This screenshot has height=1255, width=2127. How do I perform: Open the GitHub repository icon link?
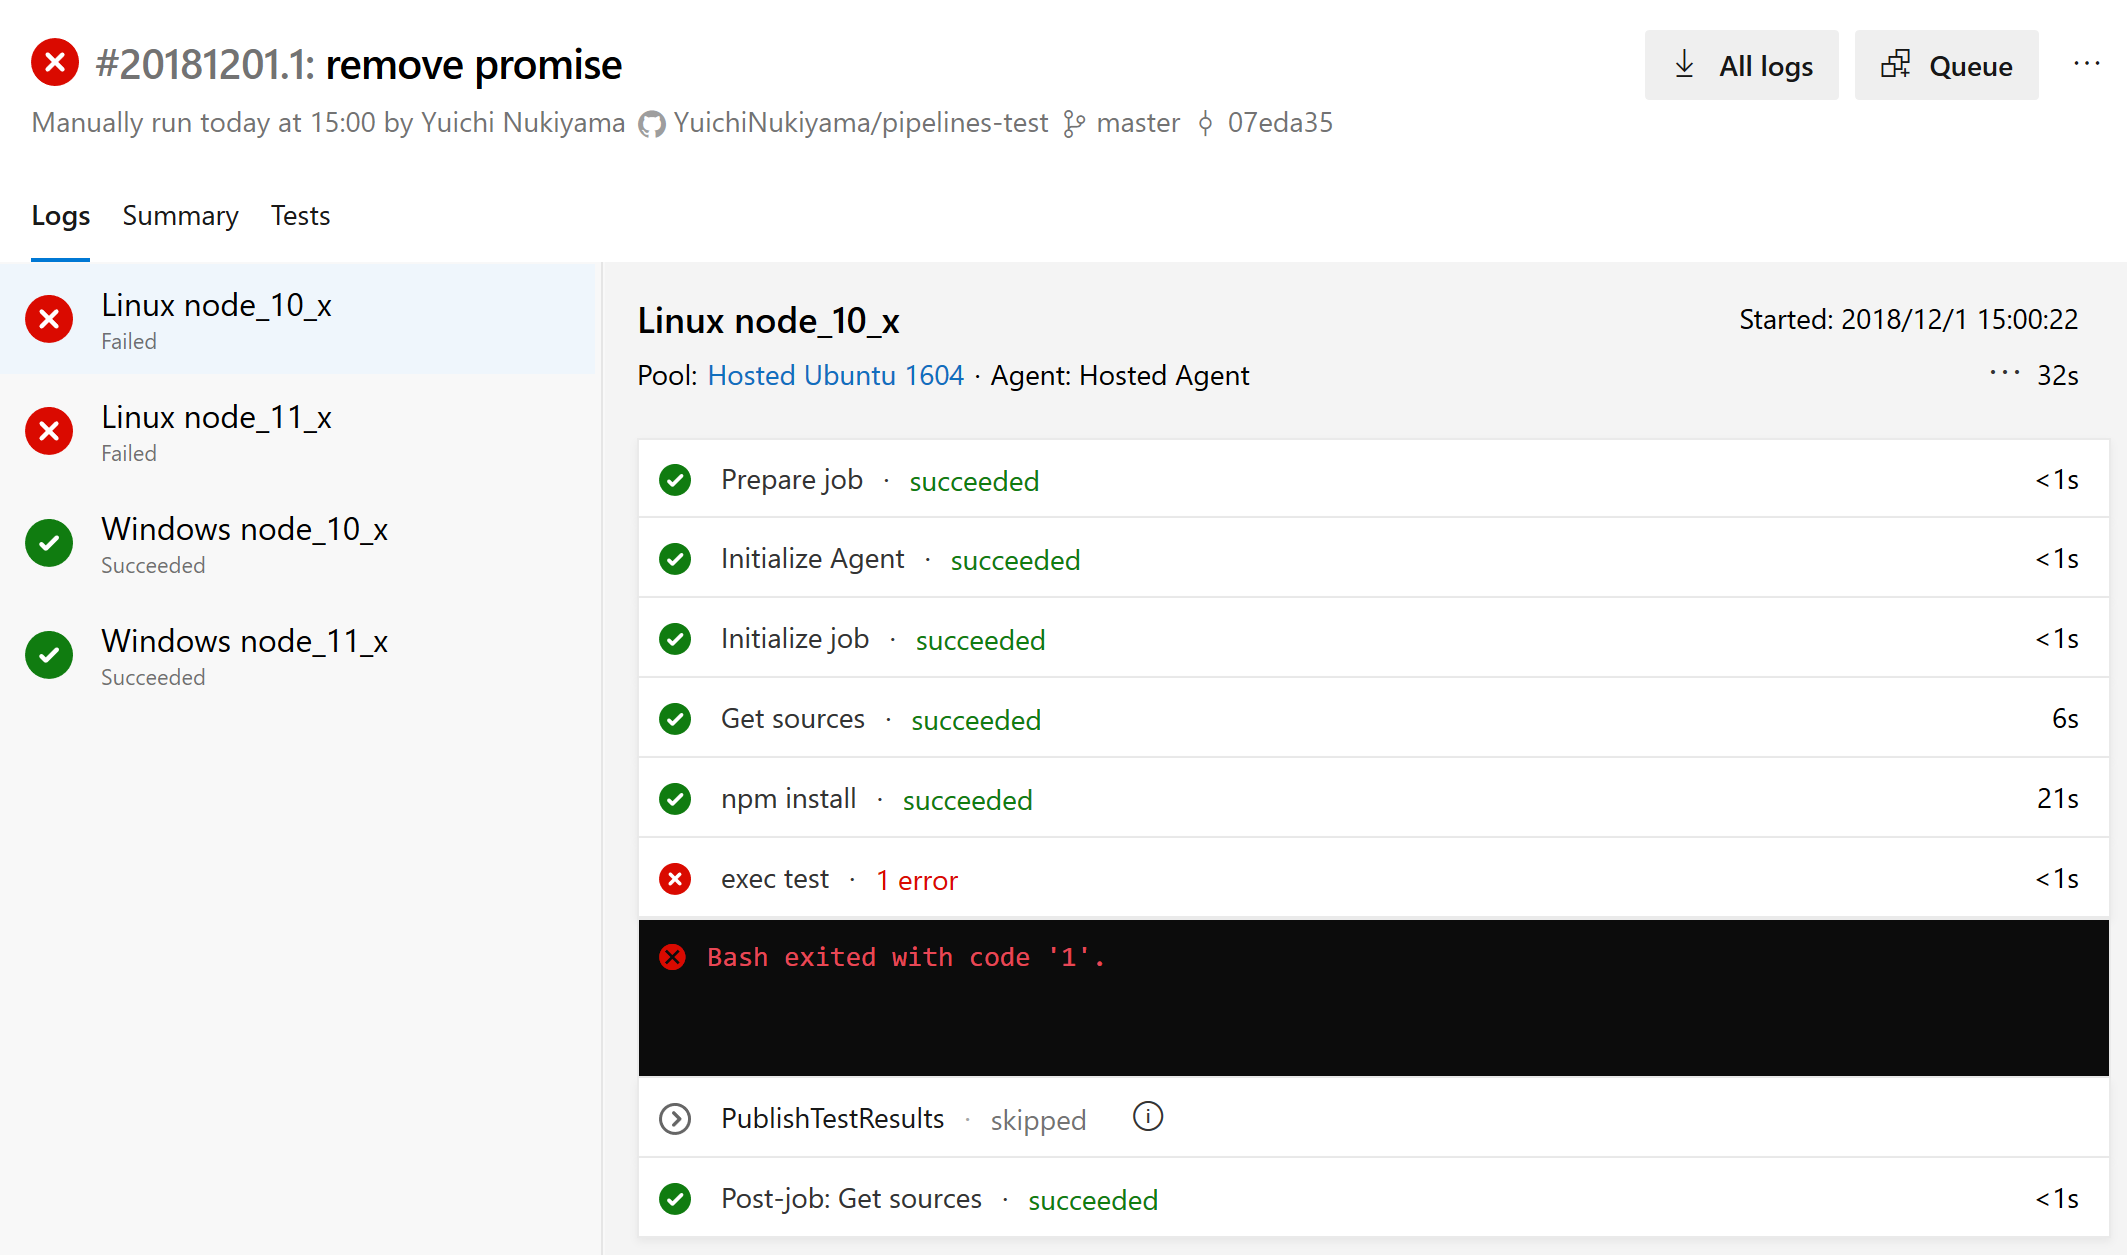(x=651, y=122)
